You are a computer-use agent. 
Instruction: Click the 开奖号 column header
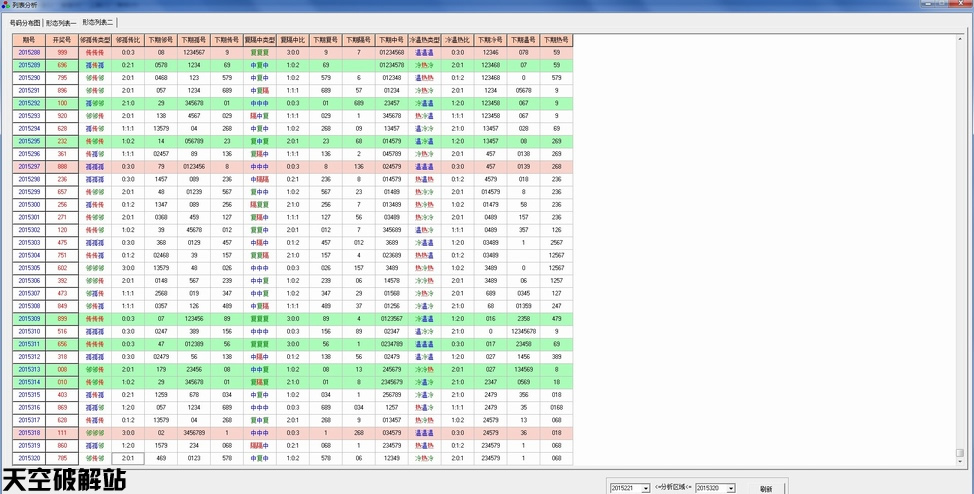click(x=62, y=40)
